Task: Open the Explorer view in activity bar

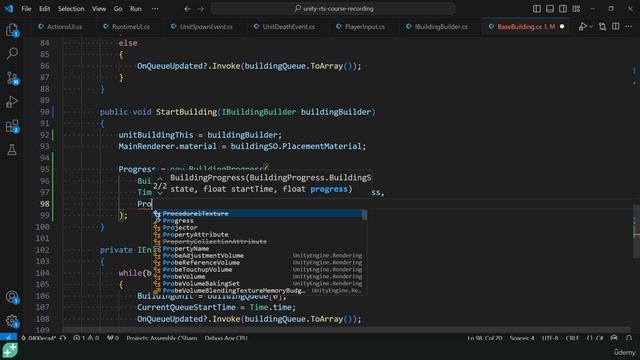Action: click(x=12, y=30)
